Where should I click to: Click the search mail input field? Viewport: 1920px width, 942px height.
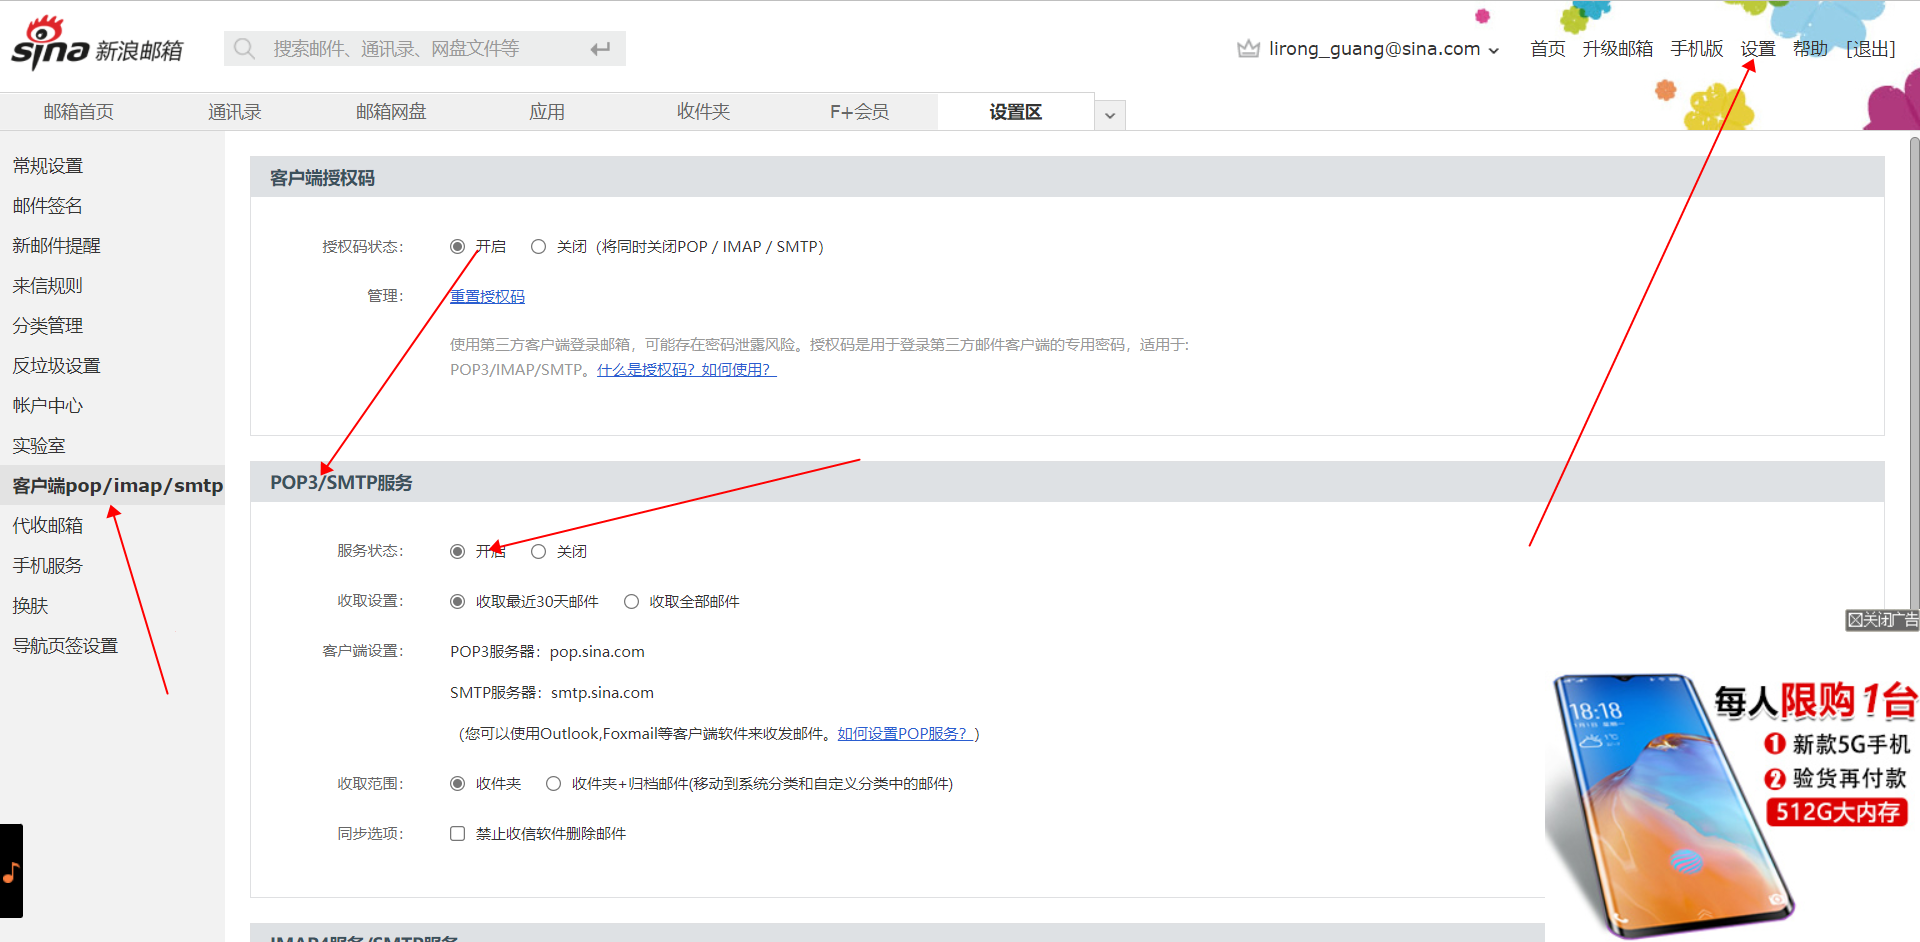pyautogui.click(x=425, y=48)
